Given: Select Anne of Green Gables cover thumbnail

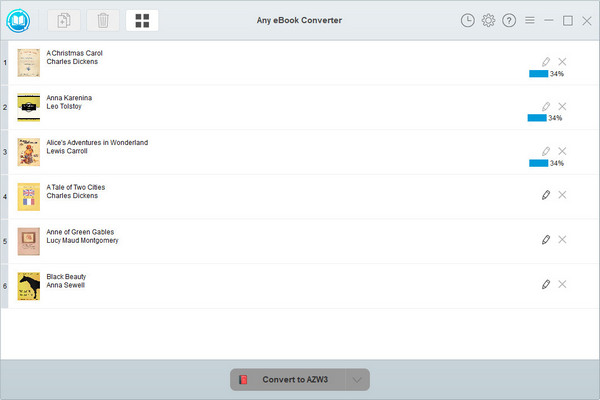Looking at the screenshot, I should tap(29, 242).
